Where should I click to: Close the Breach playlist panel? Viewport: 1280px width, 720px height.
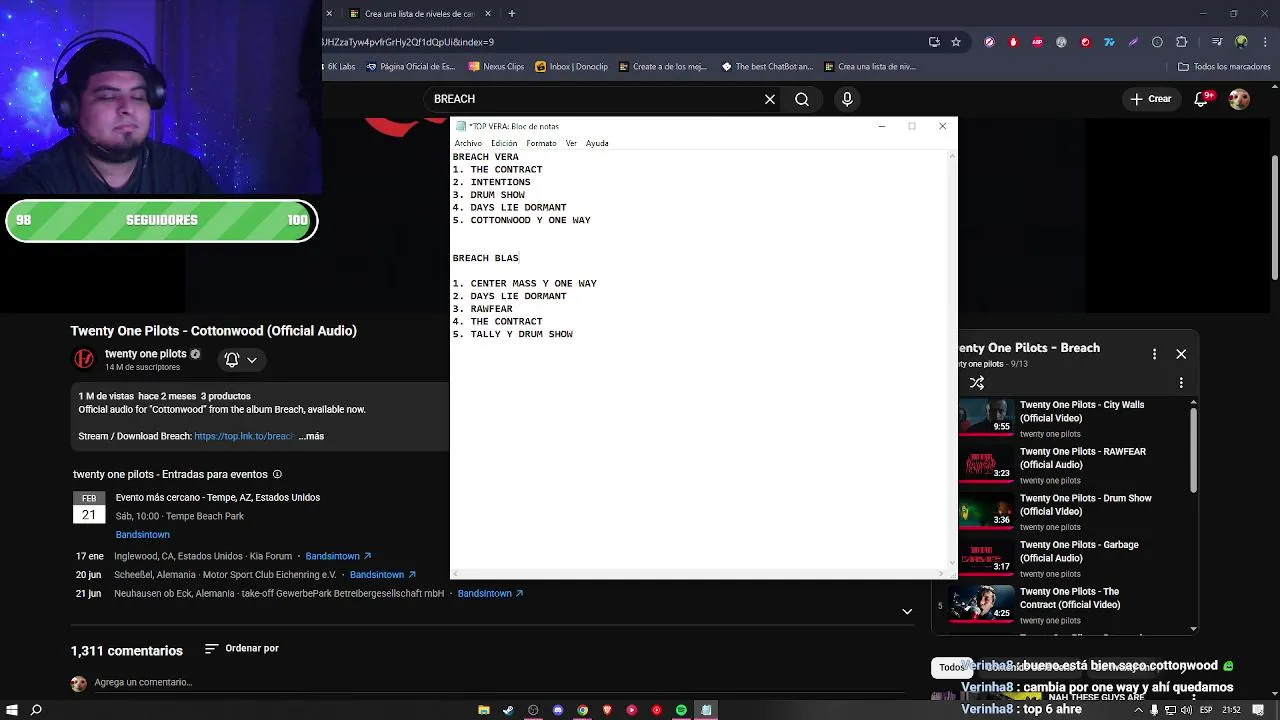[1181, 354]
